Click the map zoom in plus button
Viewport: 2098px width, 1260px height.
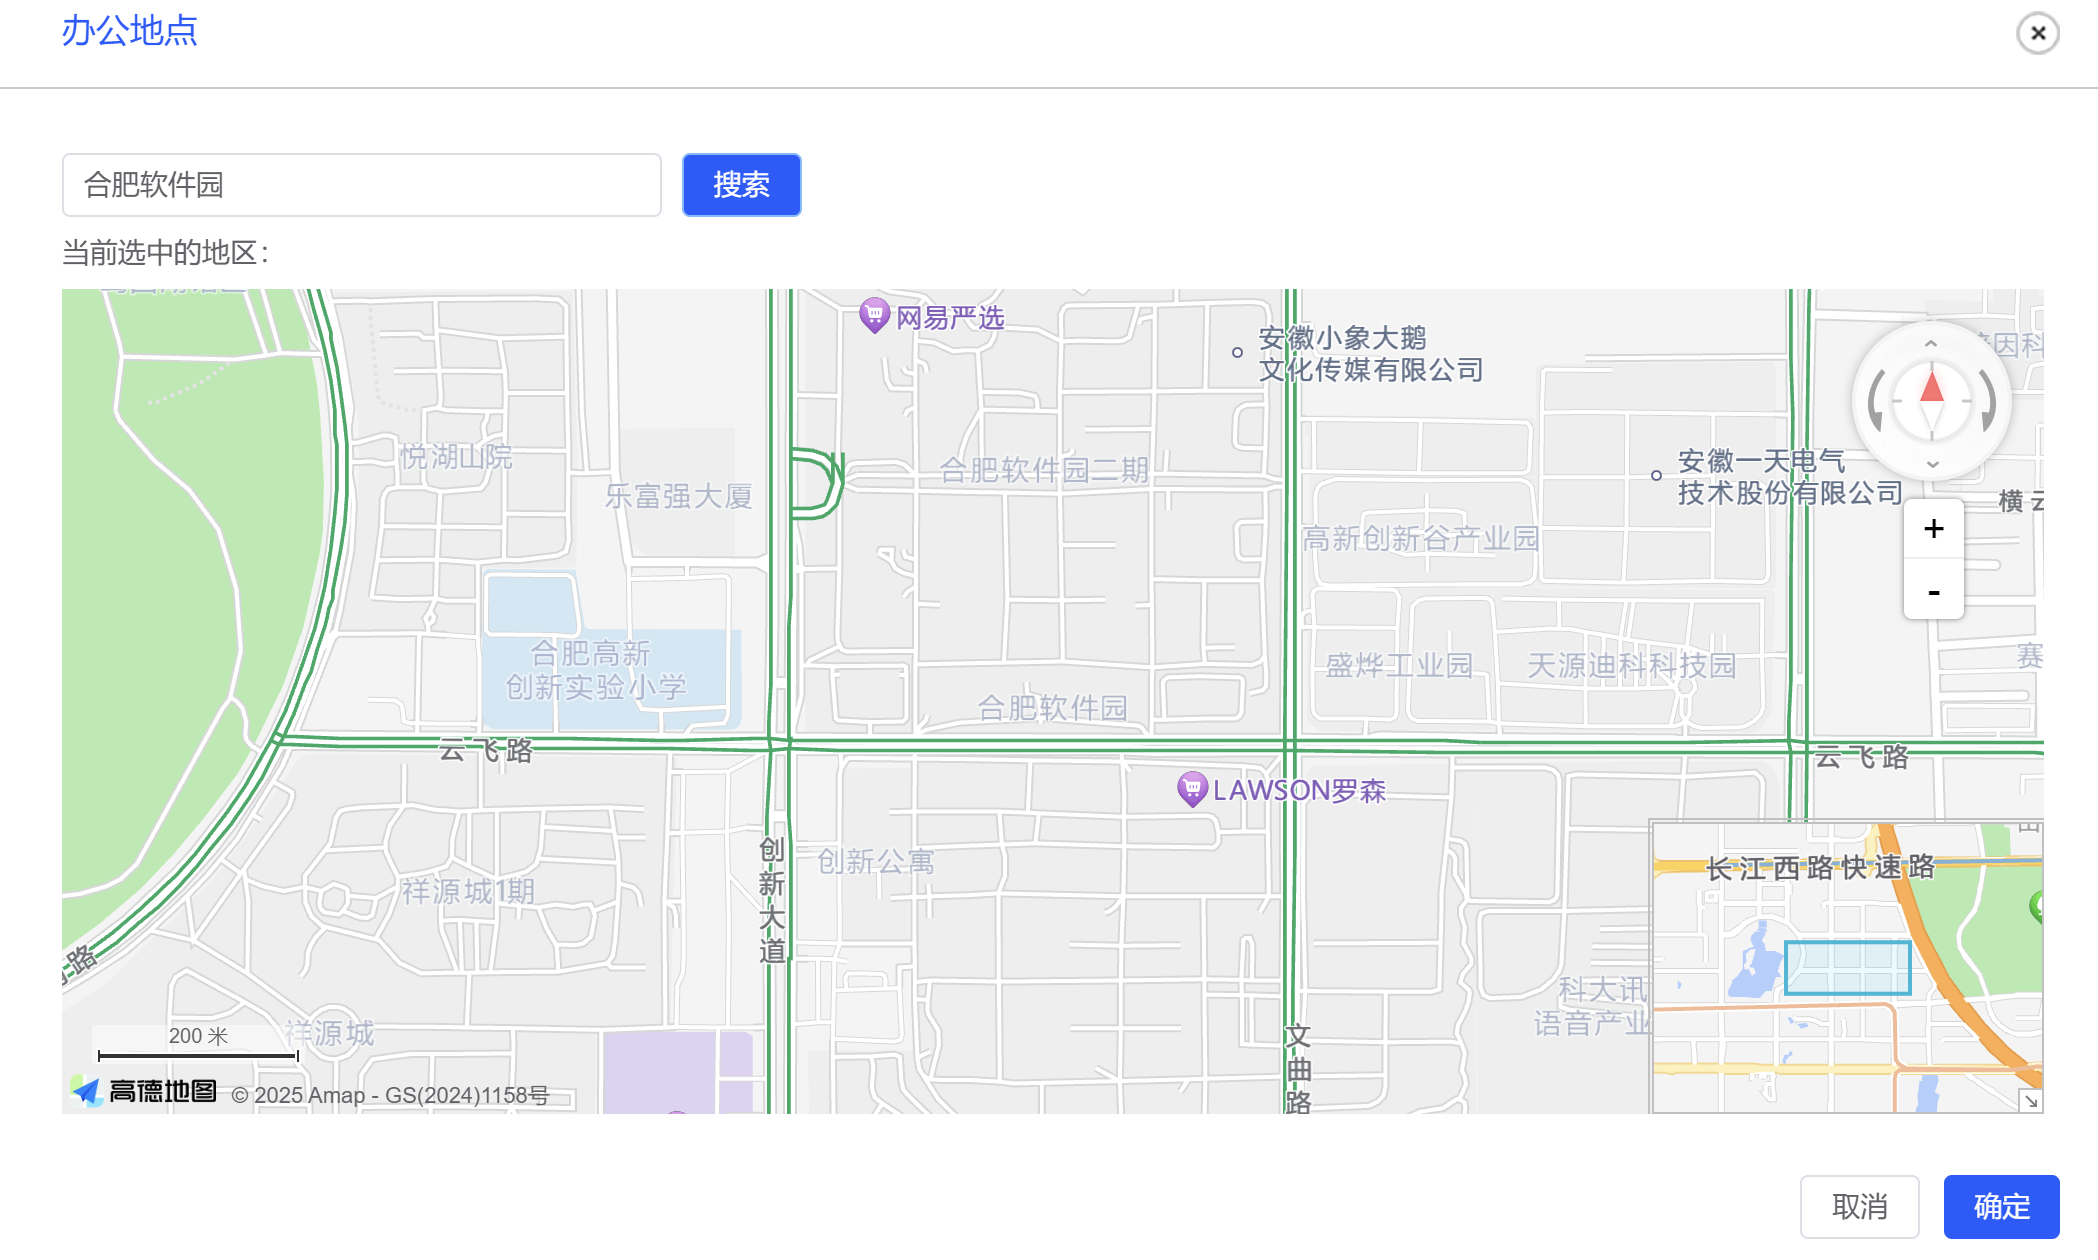[1933, 529]
